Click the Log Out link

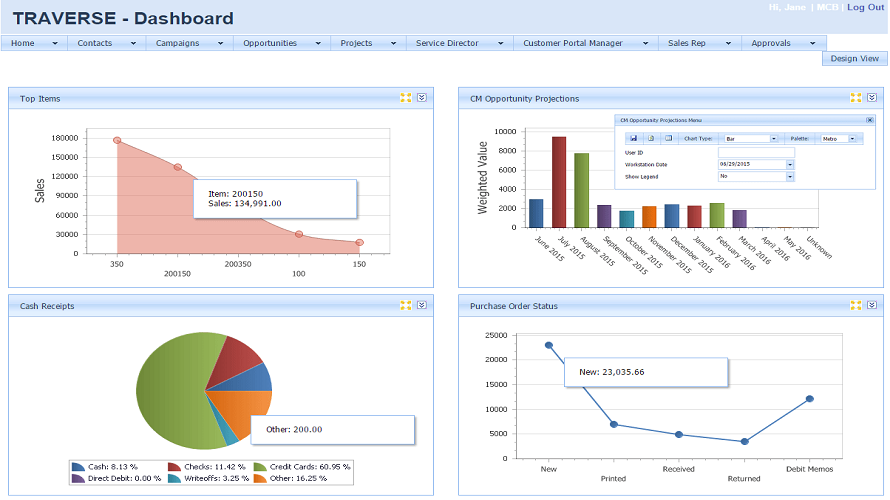(x=865, y=7)
